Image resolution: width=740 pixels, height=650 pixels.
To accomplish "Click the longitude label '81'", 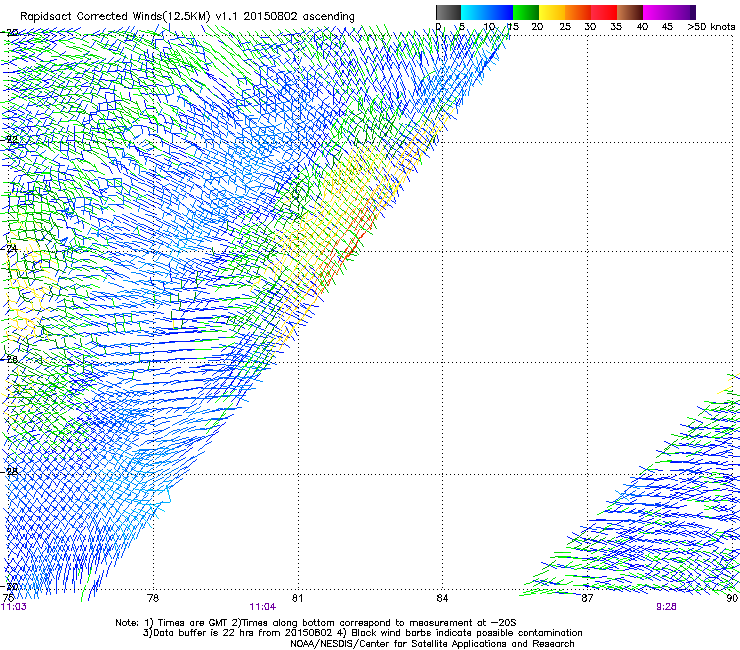I will pyautogui.click(x=297, y=598).
